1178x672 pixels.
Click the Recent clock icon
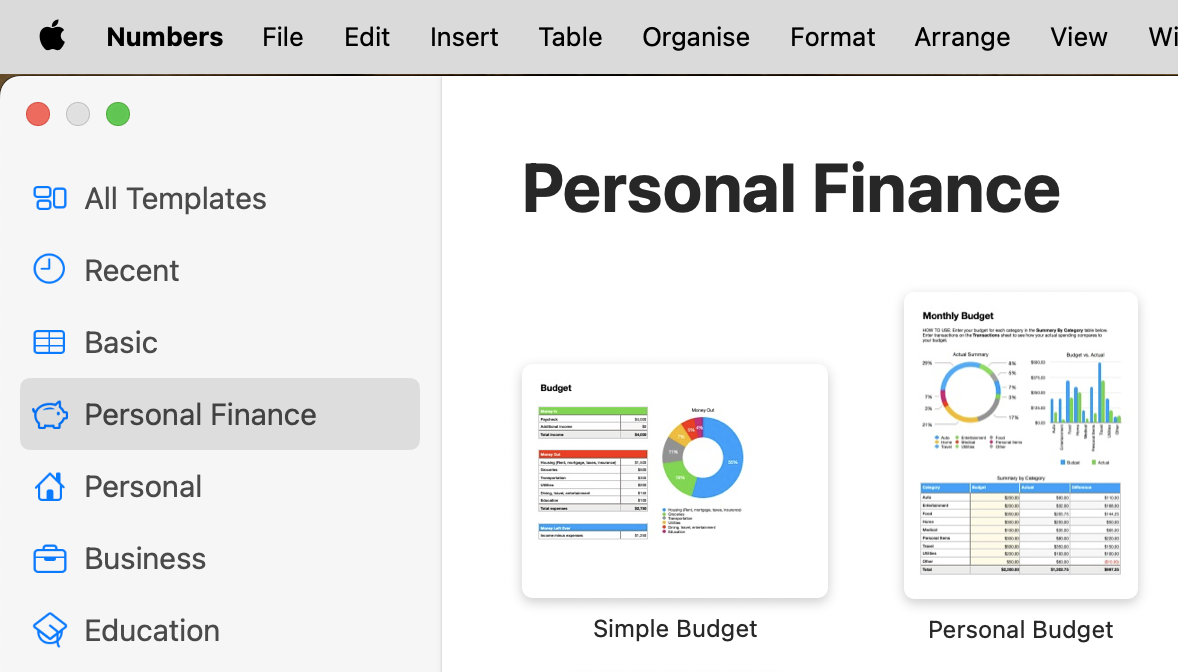click(x=49, y=269)
